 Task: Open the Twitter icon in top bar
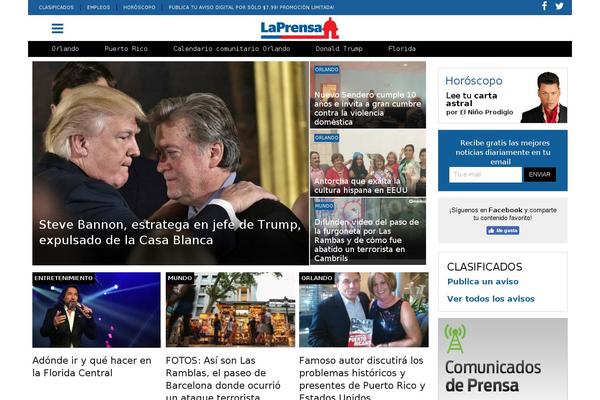point(559,6)
